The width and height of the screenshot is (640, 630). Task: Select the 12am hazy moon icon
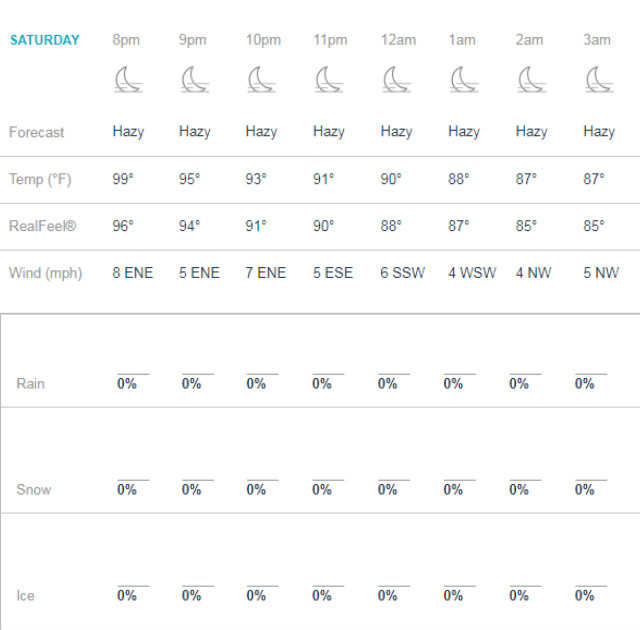397,80
